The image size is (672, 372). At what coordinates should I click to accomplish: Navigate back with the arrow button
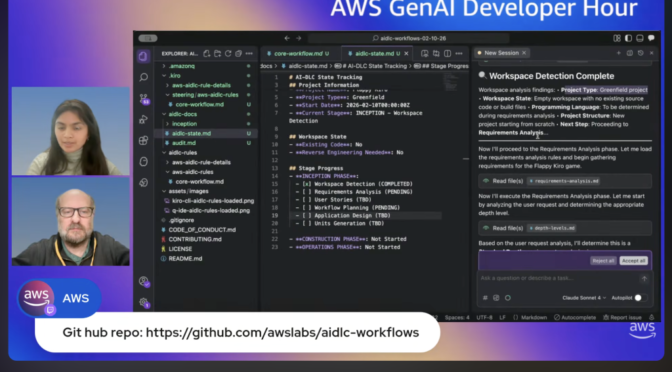(287, 38)
